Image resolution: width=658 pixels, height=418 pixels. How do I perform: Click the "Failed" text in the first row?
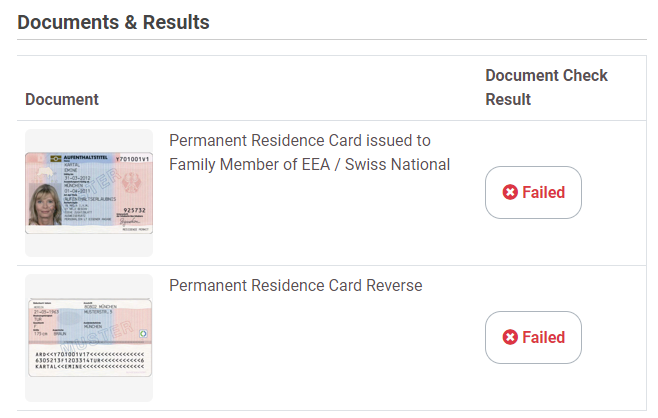[x=544, y=193]
